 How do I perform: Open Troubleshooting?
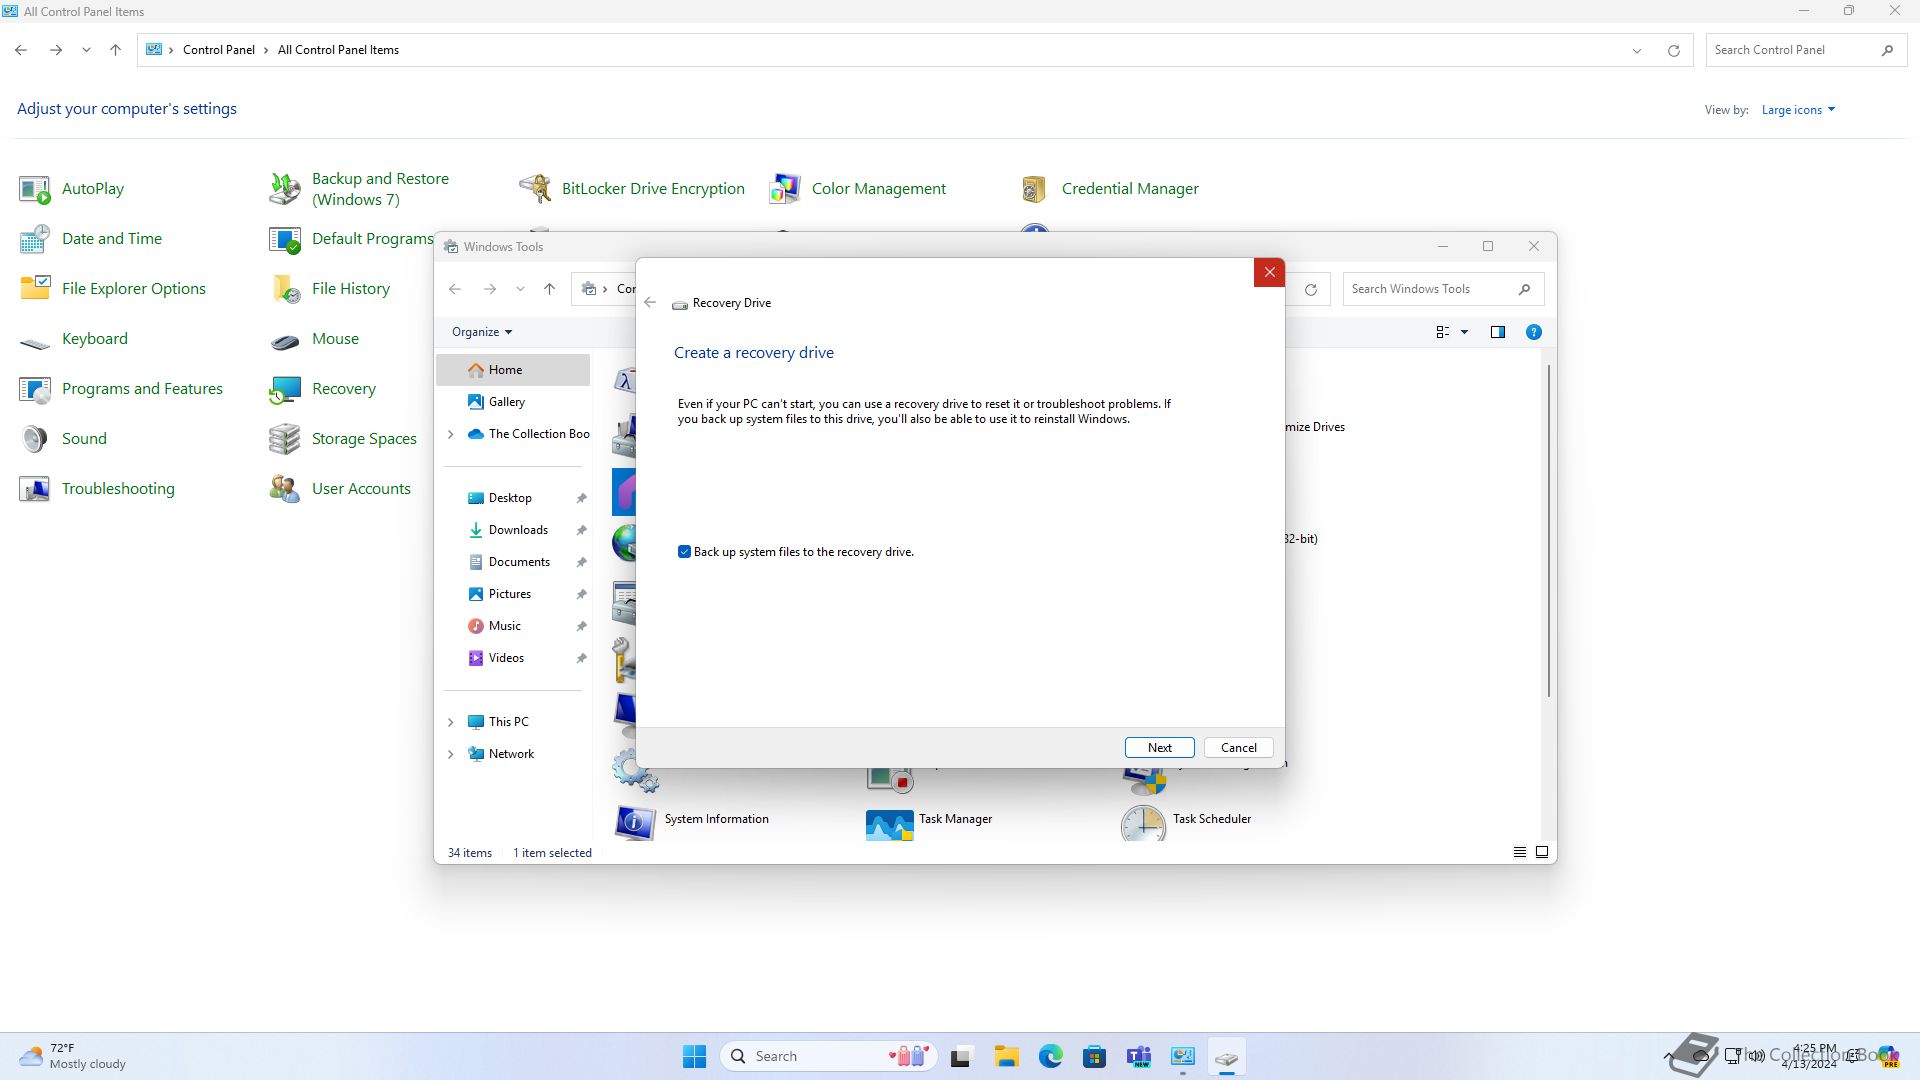[x=118, y=488]
